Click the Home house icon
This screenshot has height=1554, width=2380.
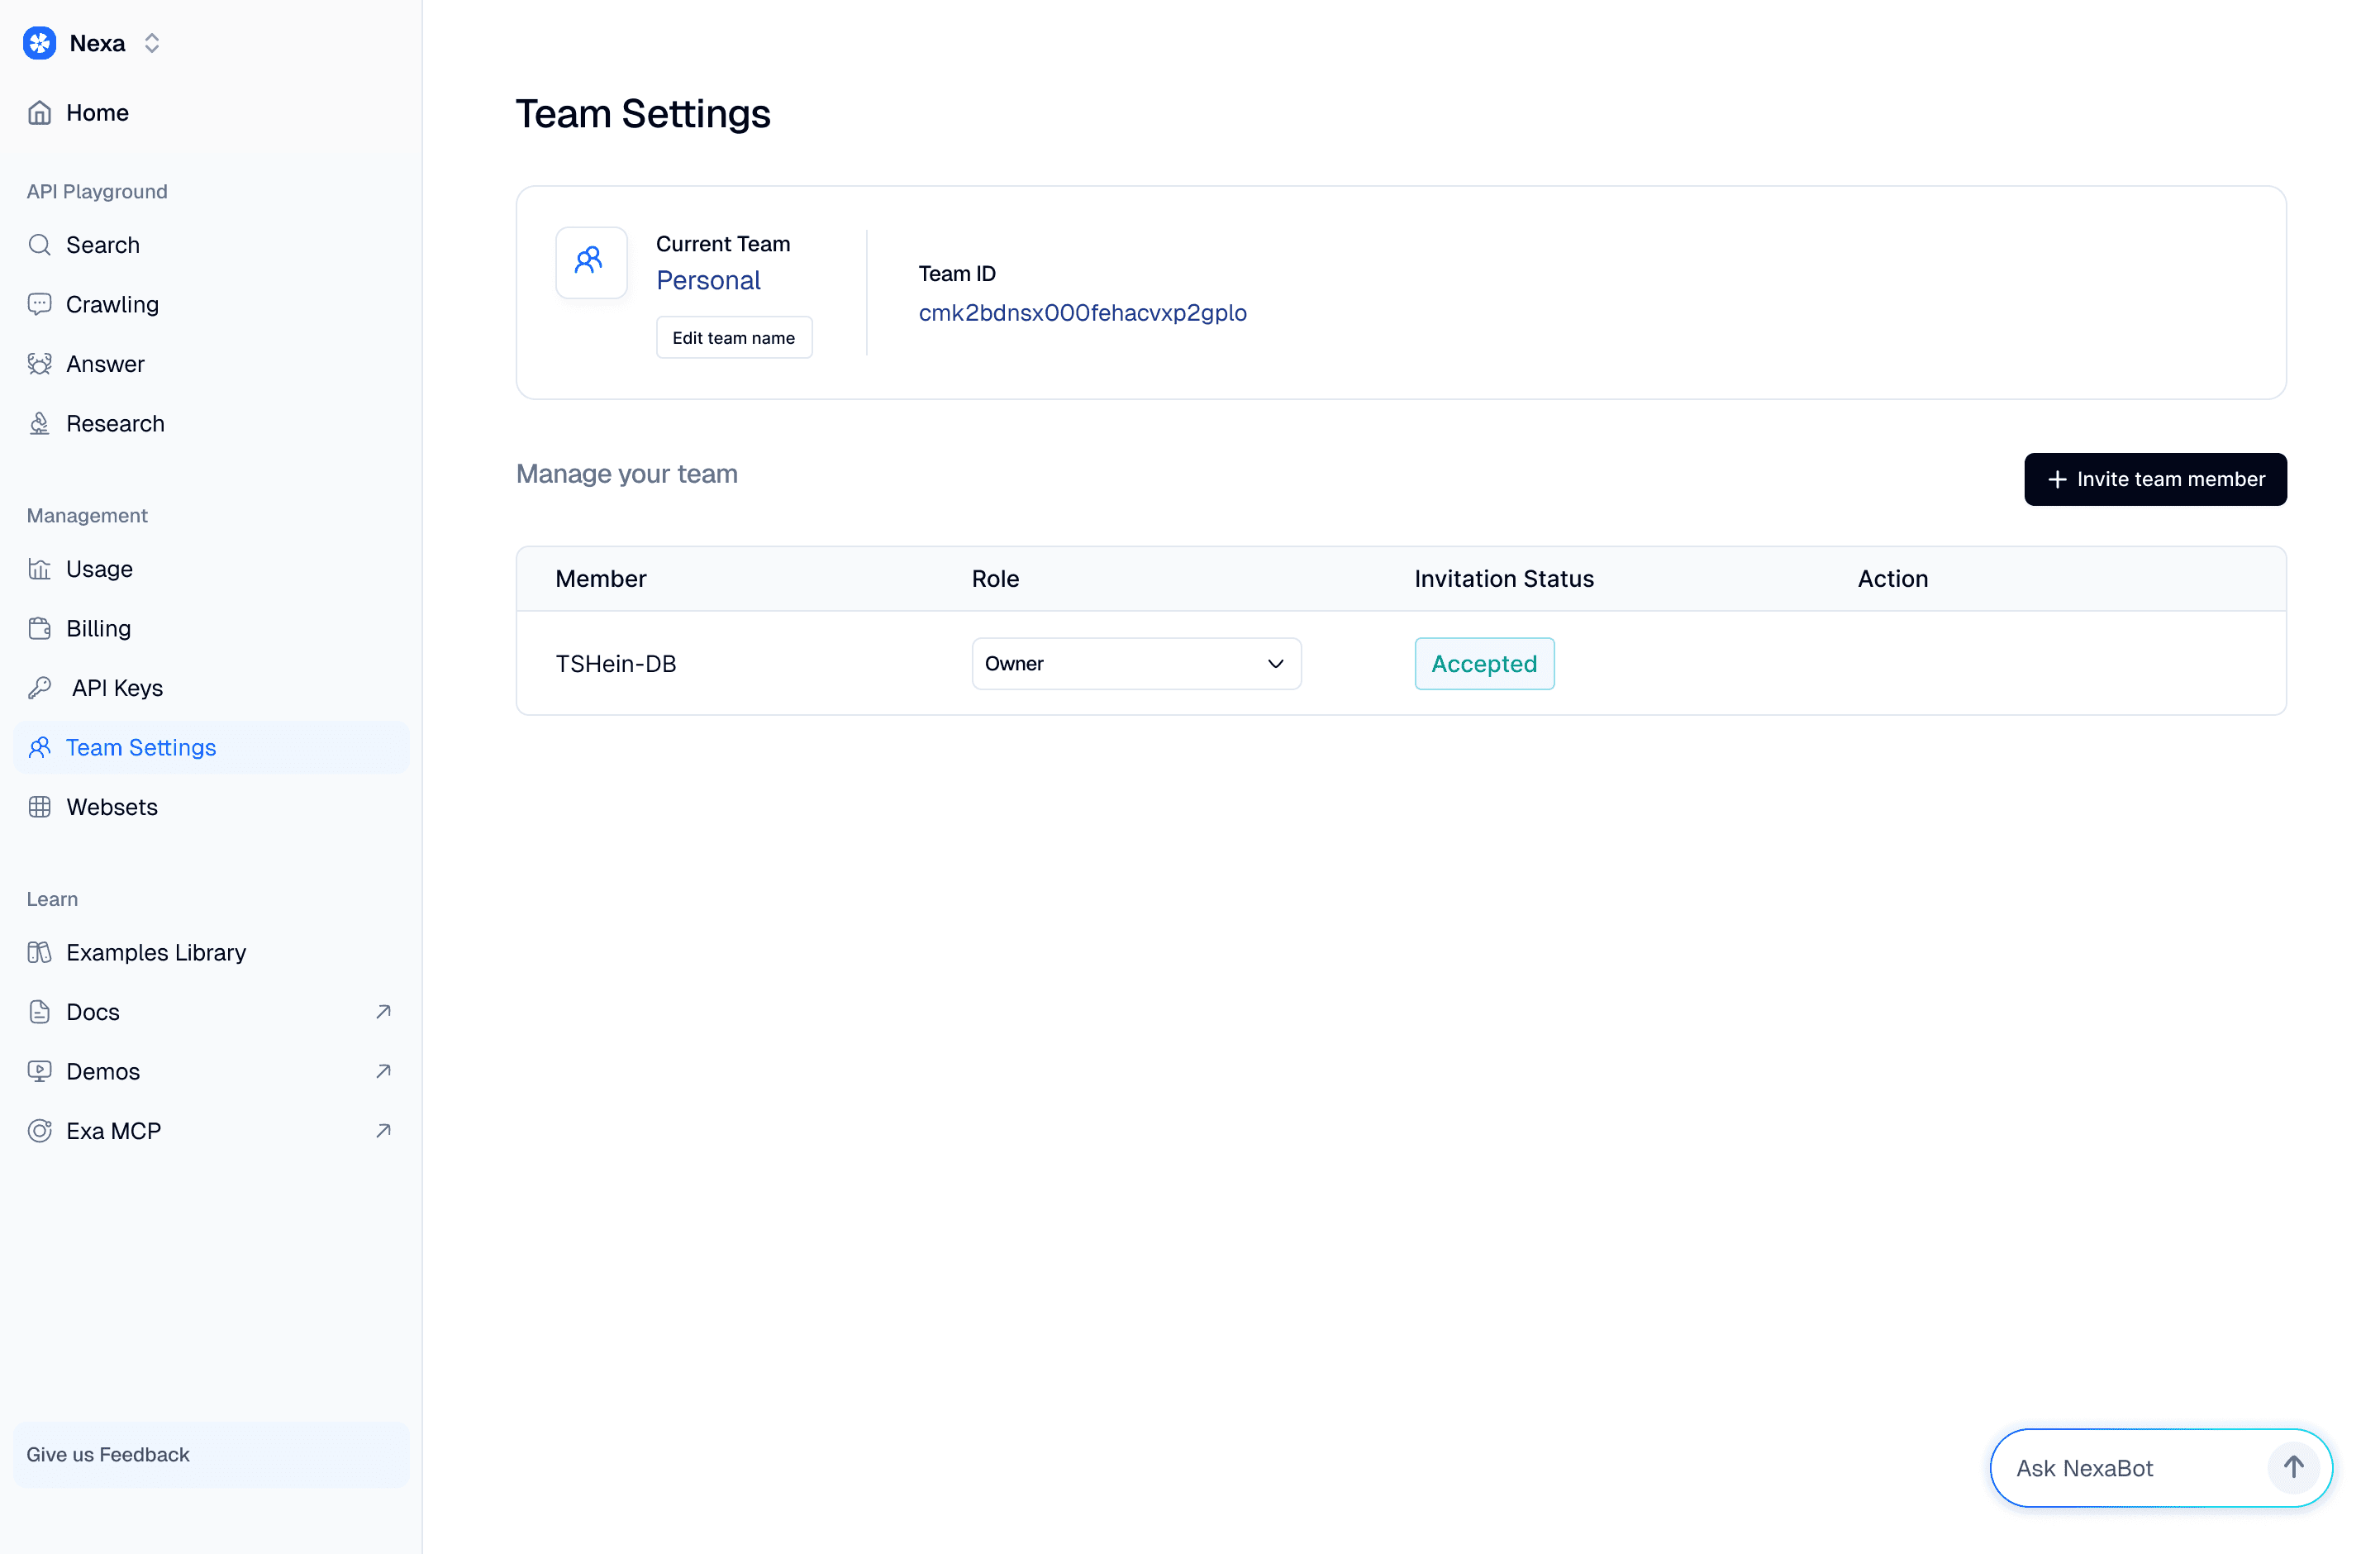pyautogui.click(x=39, y=113)
